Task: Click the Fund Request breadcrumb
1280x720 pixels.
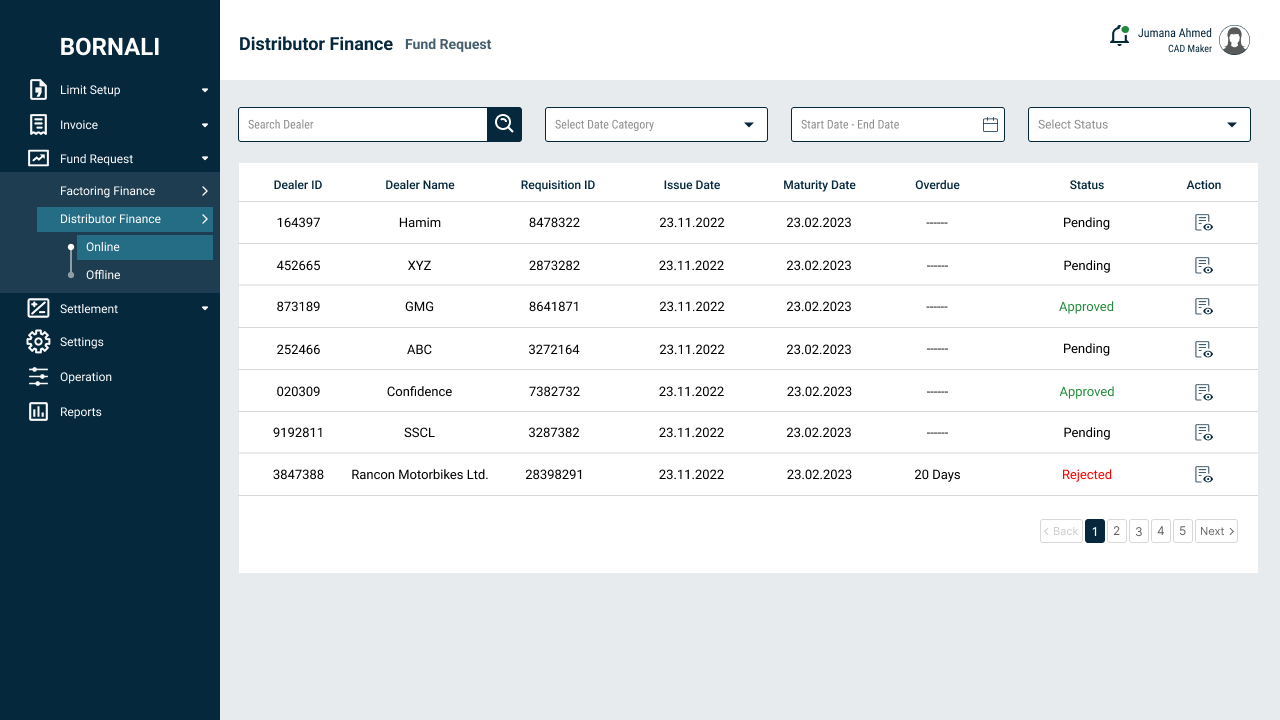Action: [448, 44]
